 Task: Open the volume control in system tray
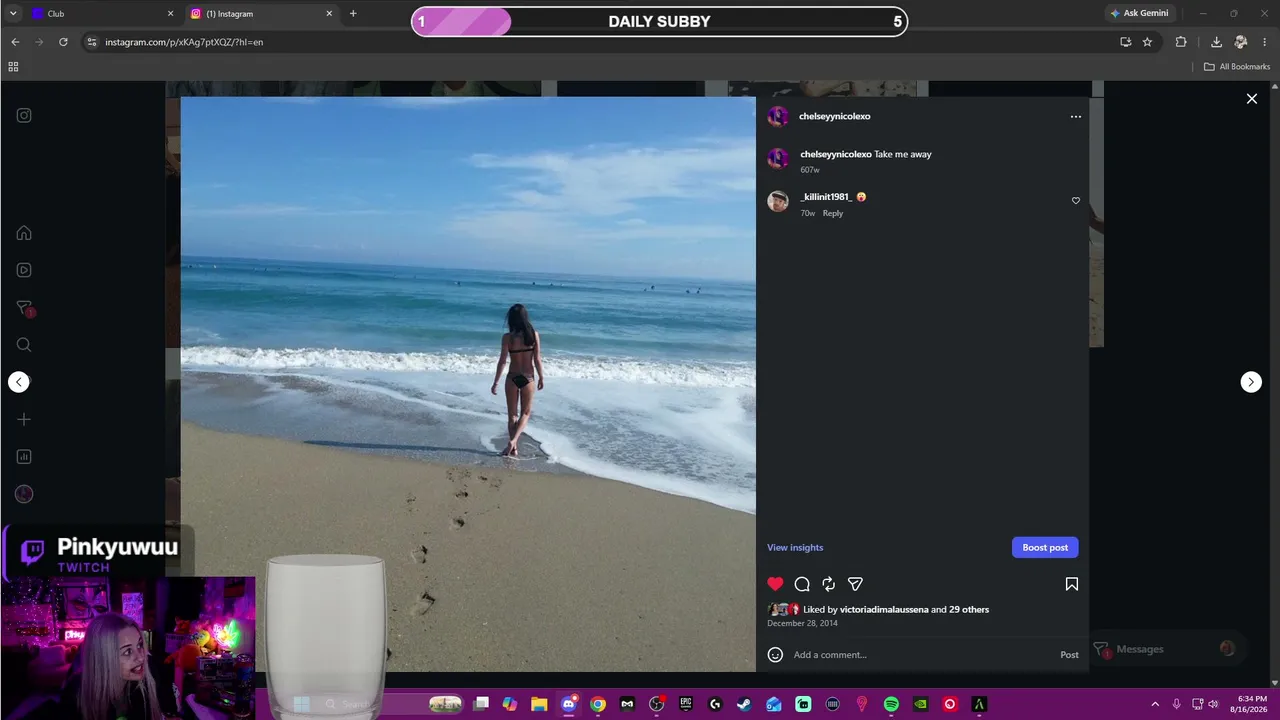[x=1213, y=704]
